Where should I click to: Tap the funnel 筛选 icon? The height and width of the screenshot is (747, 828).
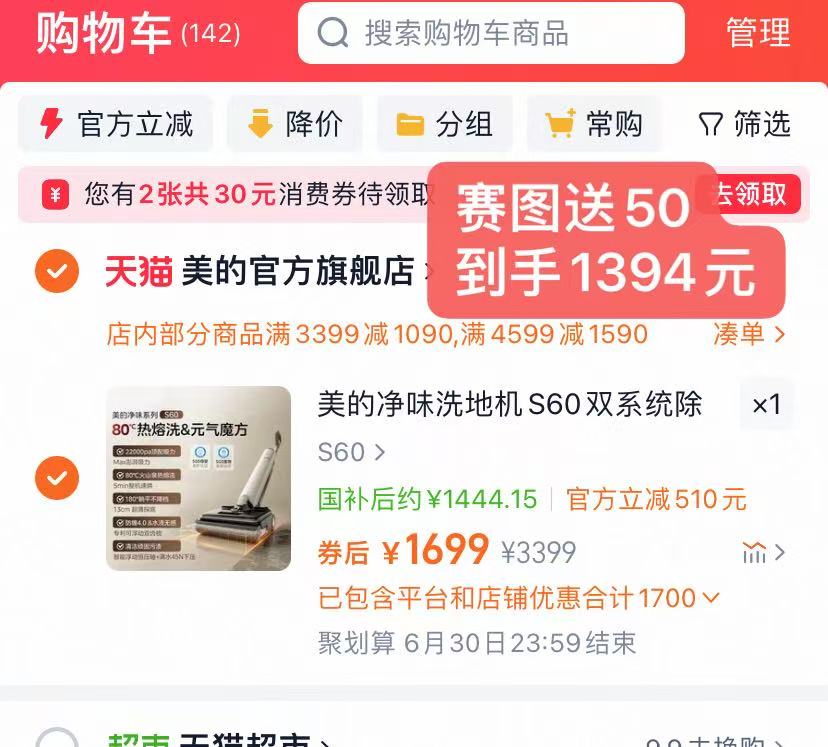(710, 125)
